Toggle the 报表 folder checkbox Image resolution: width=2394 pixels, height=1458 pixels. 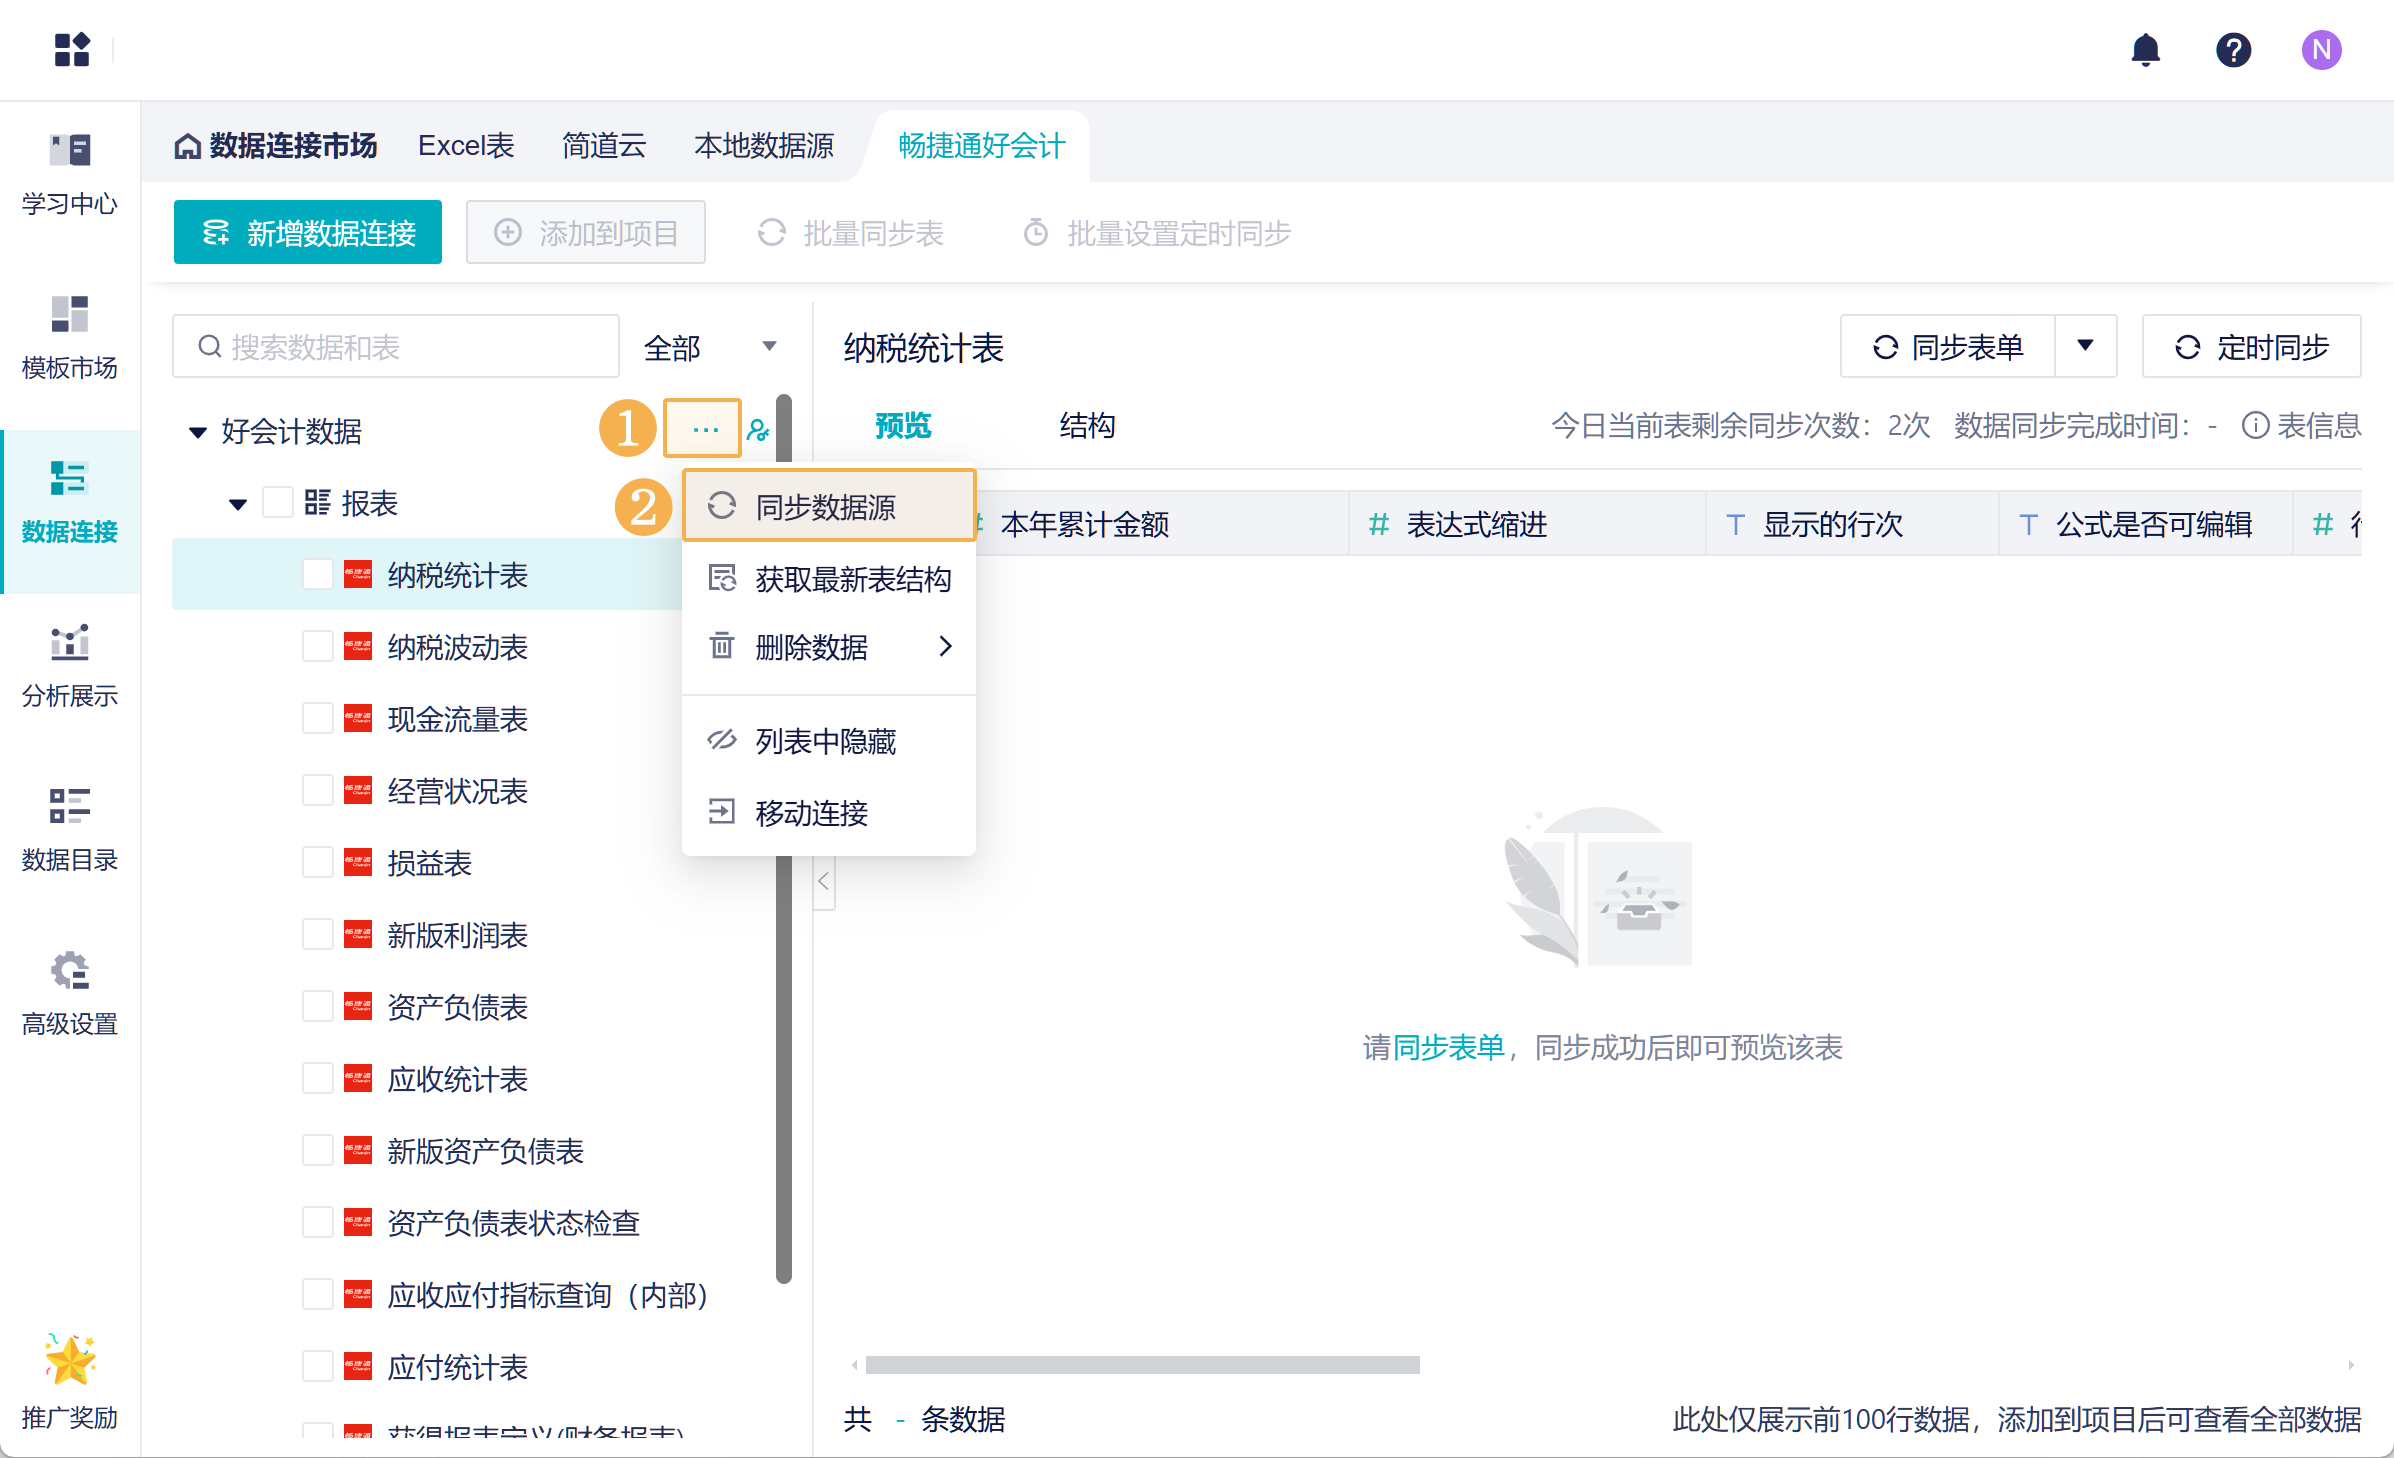277,502
